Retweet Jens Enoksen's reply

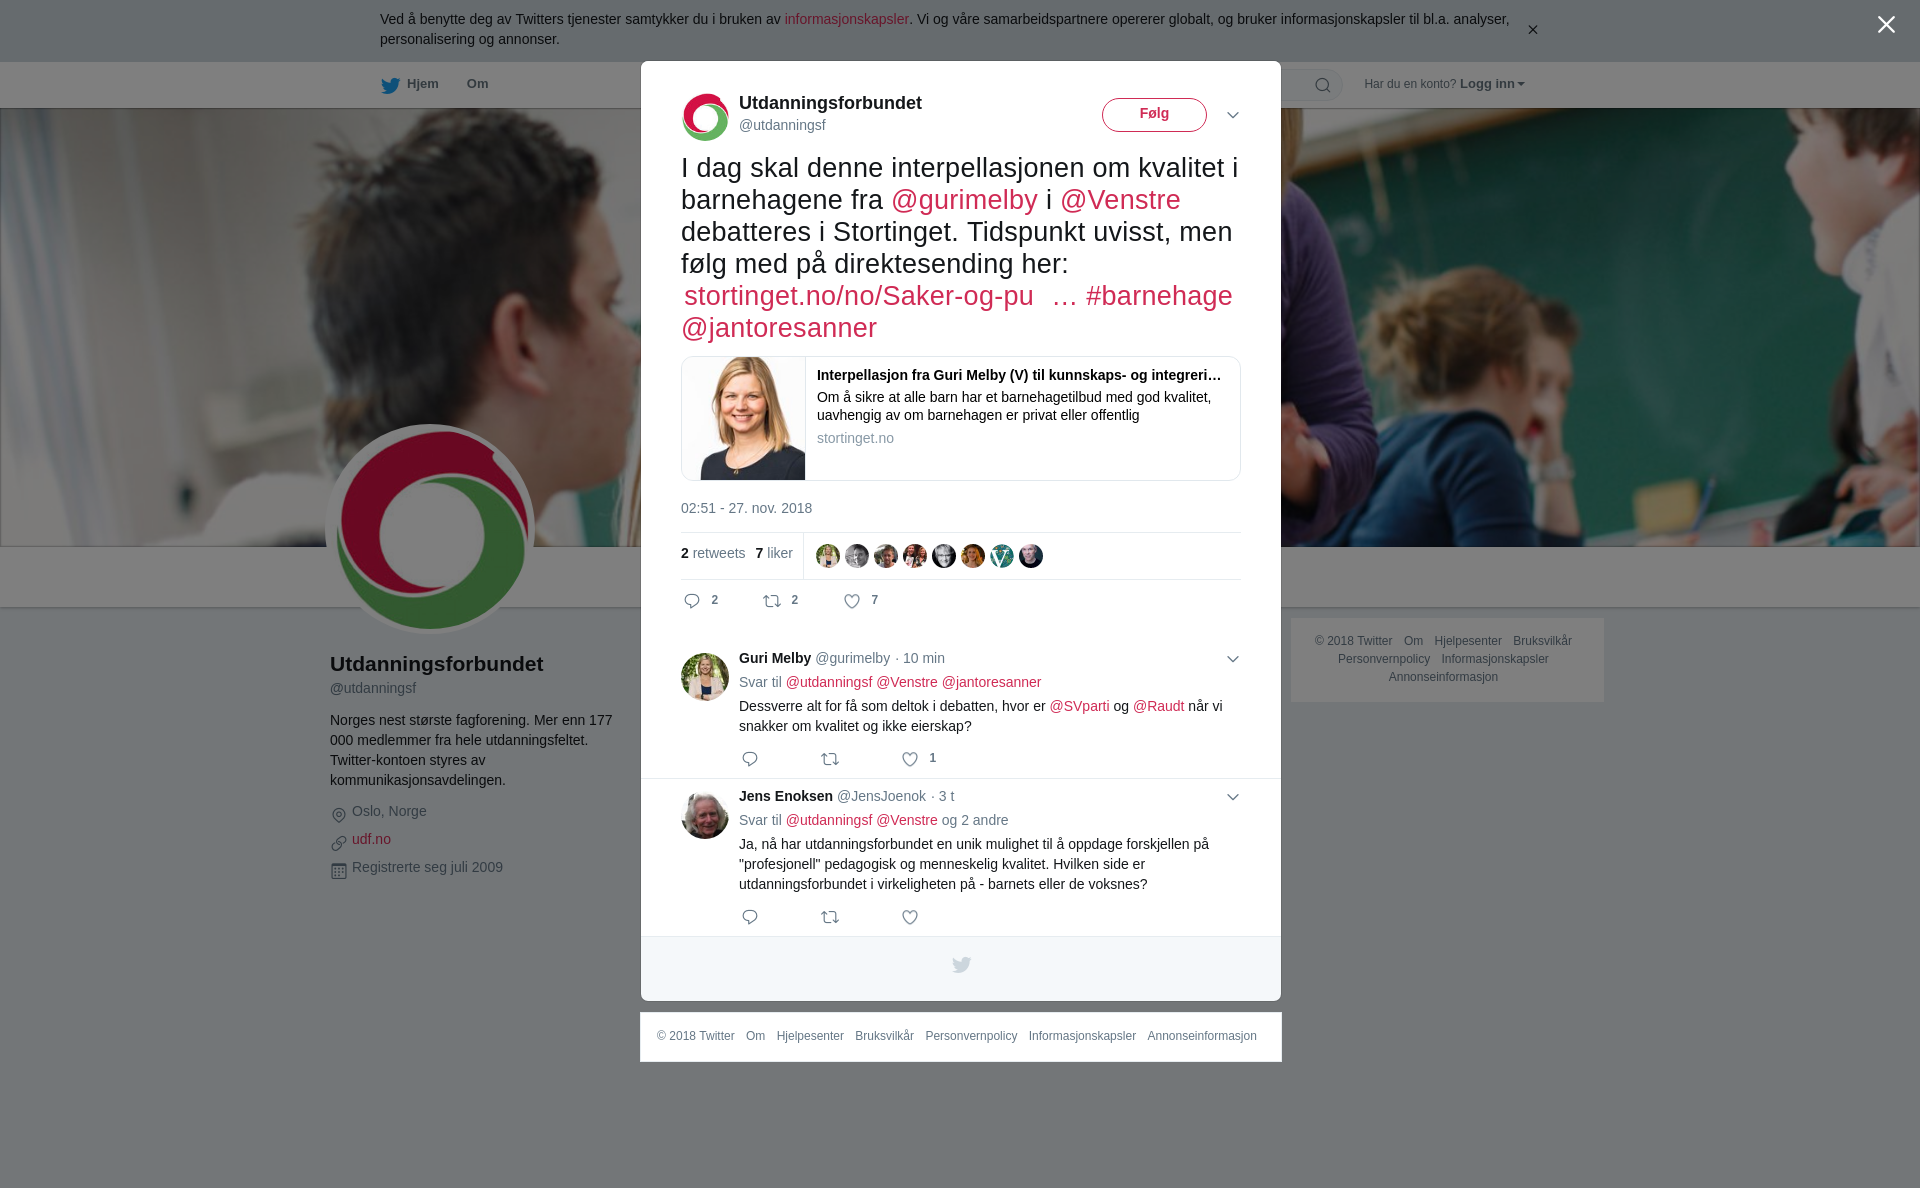pyautogui.click(x=830, y=917)
